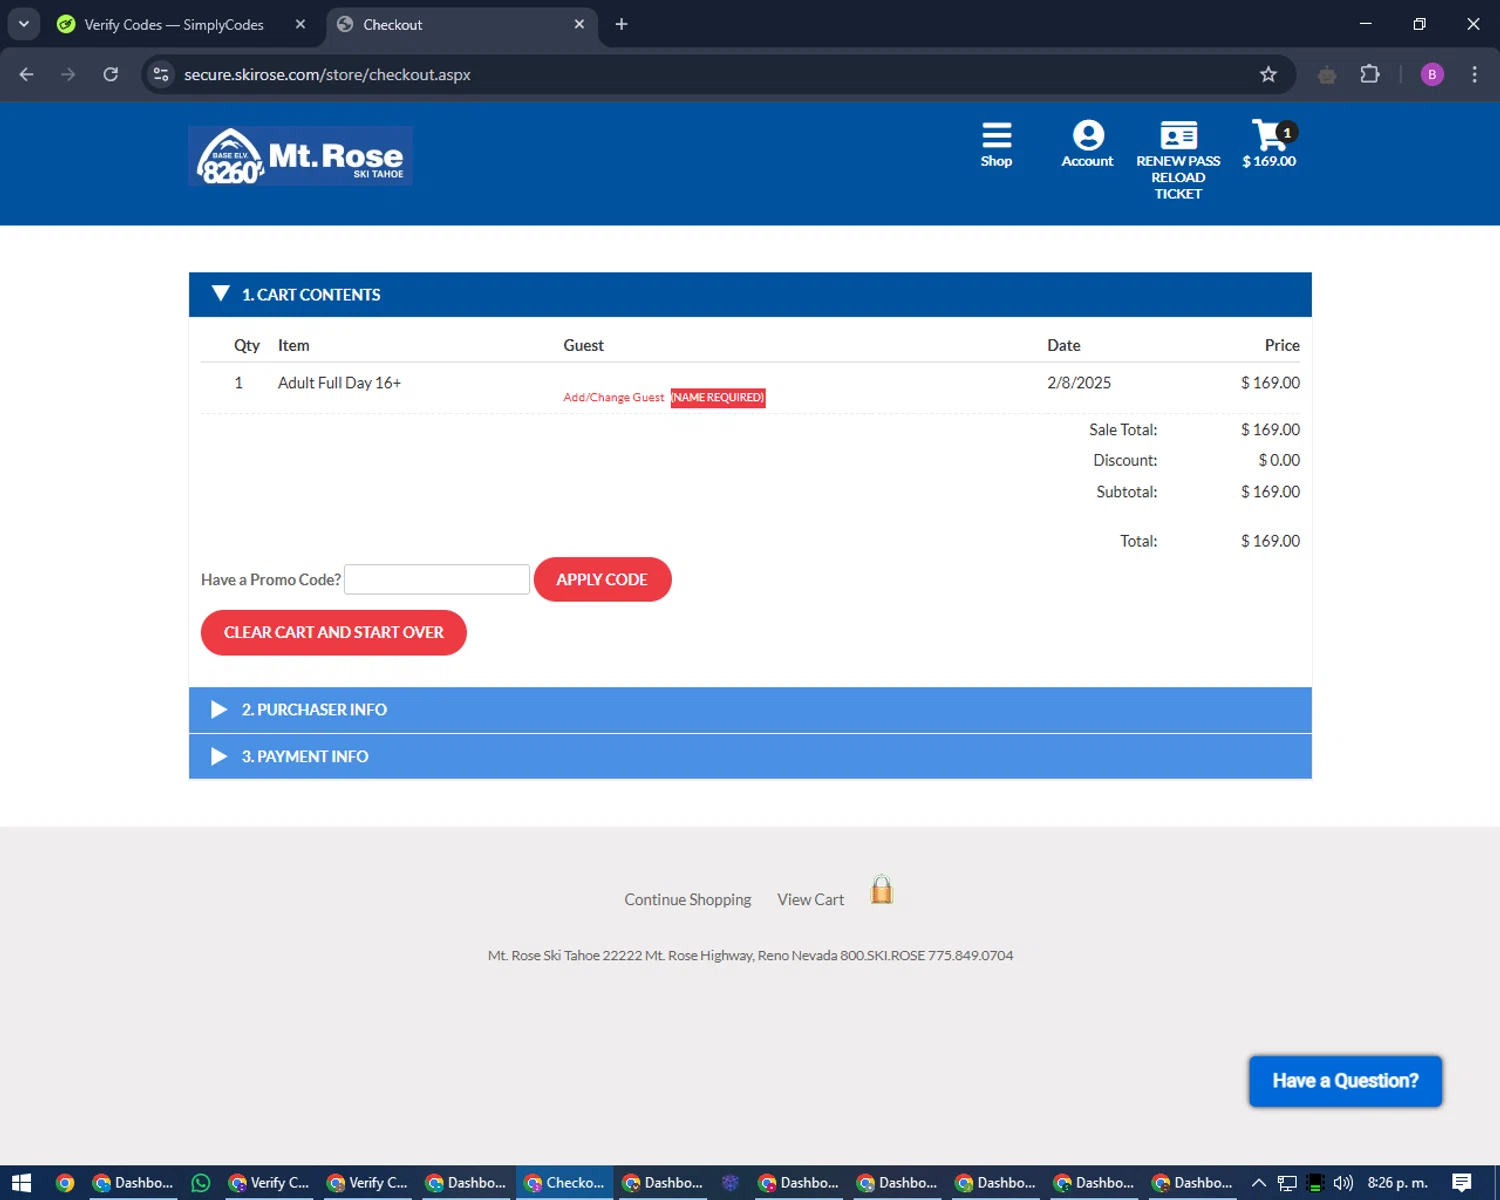Click the Mt. Rose Ski Tahoe logo

tap(300, 156)
